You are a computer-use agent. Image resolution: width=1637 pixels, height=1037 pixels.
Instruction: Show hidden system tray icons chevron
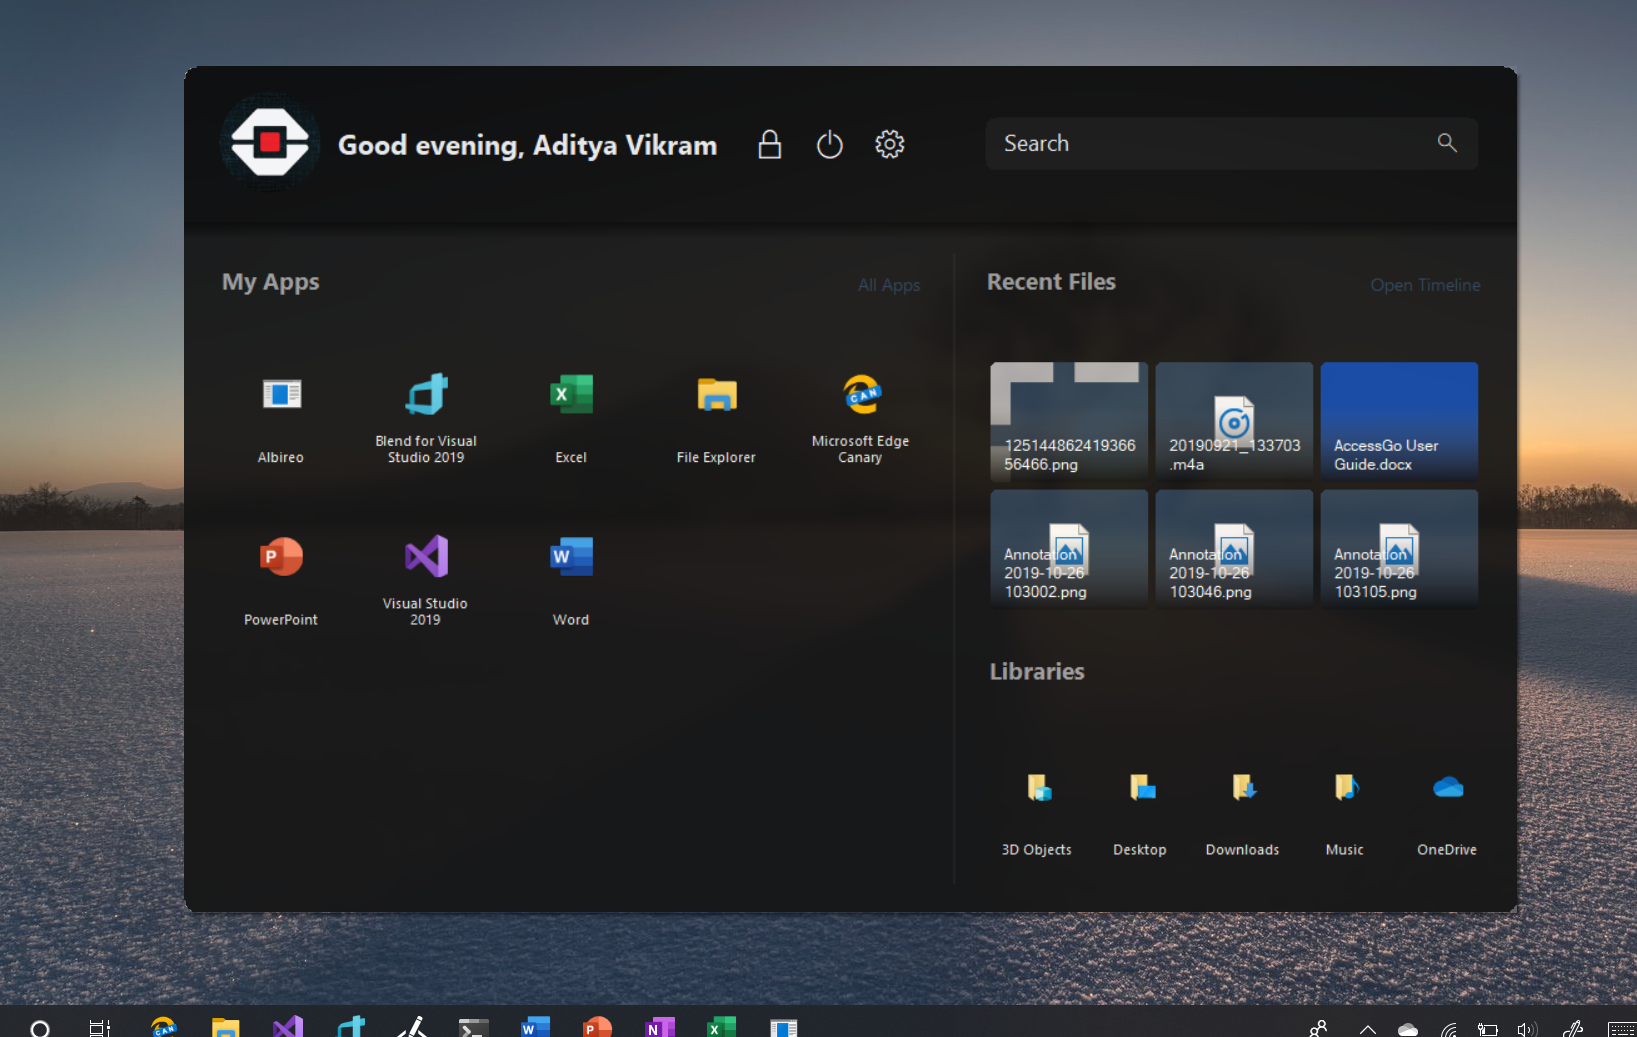(1368, 1029)
